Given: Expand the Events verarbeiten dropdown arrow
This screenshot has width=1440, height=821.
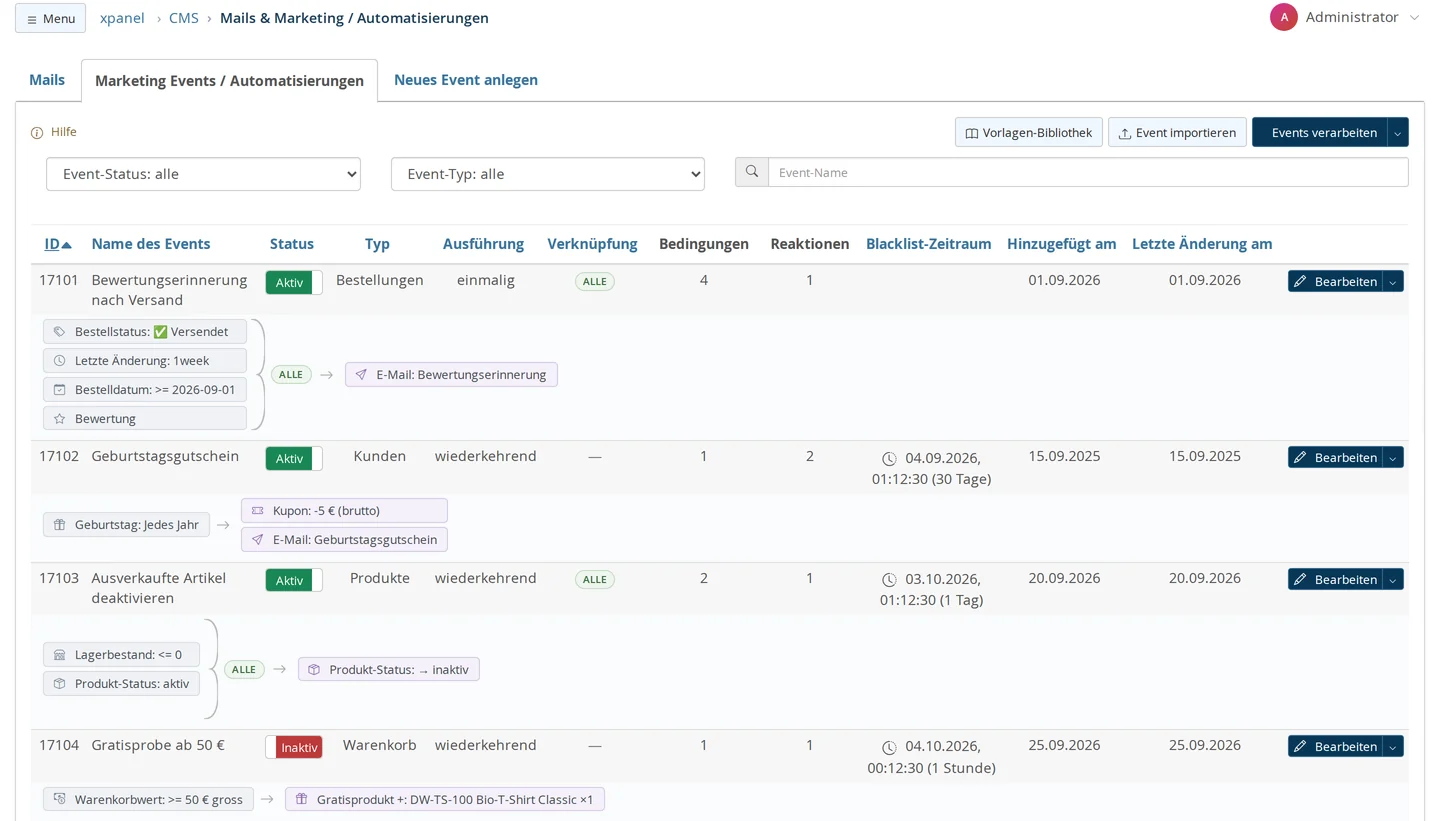Looking at the screenshot, I should (x=1398, y=132).
